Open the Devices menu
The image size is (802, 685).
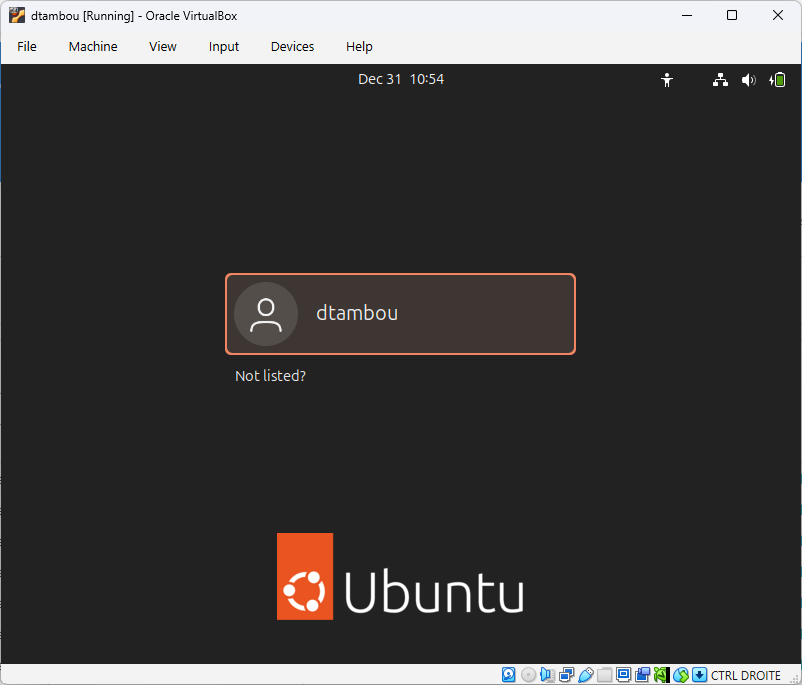(292, 47)
